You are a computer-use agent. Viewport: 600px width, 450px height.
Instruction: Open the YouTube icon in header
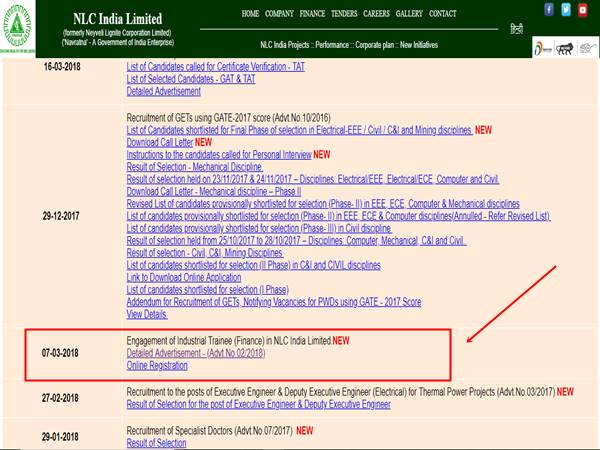[x=582, y=10]
